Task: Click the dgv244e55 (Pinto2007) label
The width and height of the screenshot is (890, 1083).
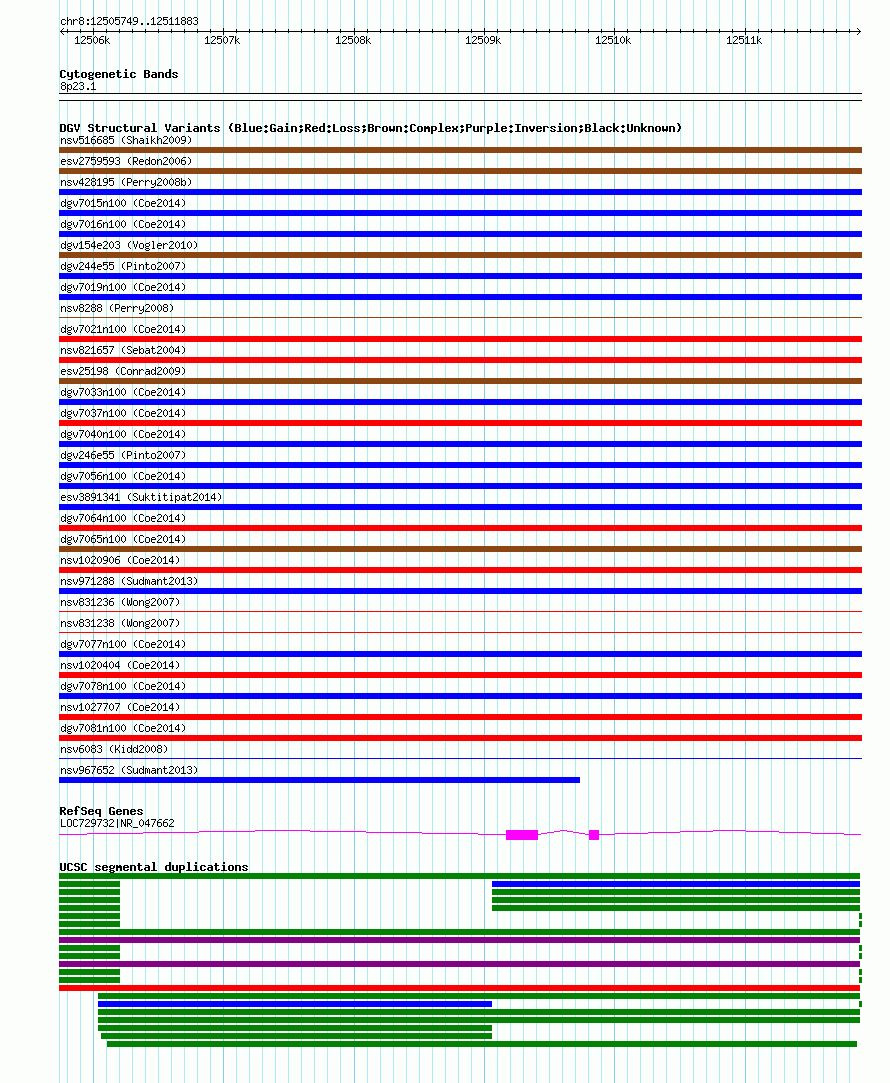Action: point(123,266)
